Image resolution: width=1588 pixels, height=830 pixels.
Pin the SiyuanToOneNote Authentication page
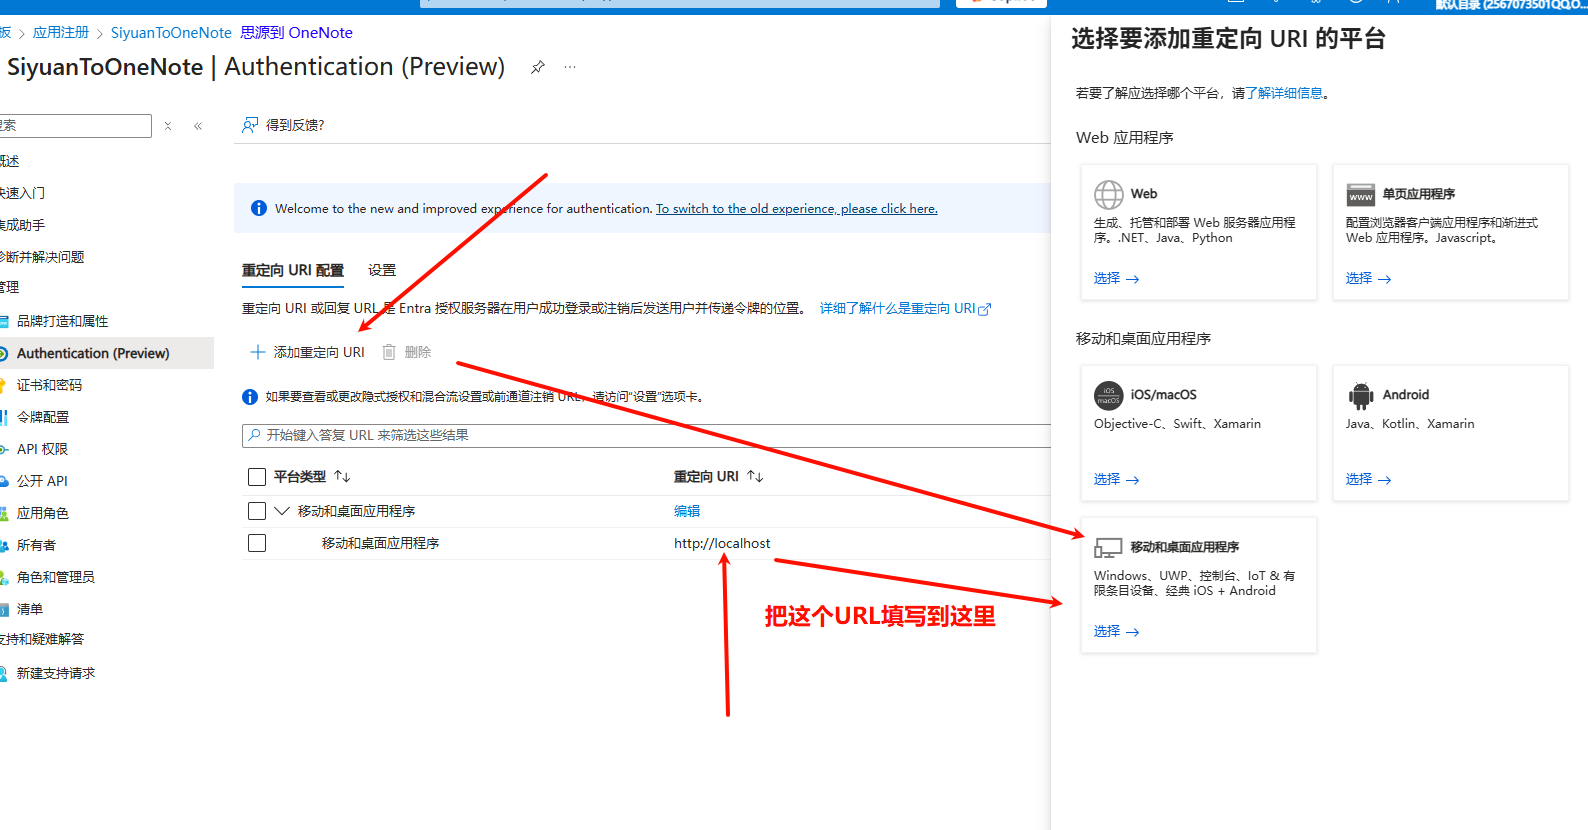538,67
